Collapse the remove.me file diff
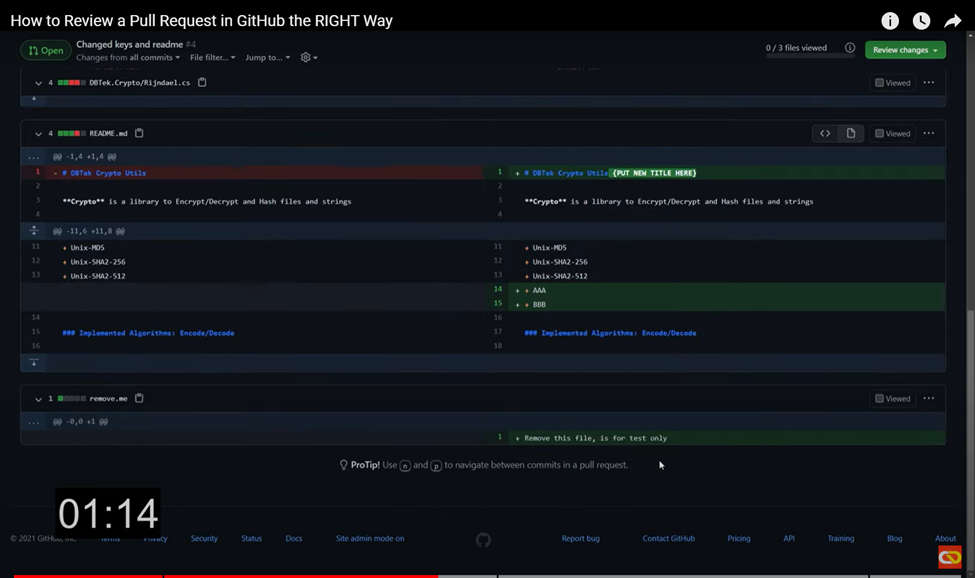Image resolution: width=975 pixels, height=578 pixels. point(38,399)
